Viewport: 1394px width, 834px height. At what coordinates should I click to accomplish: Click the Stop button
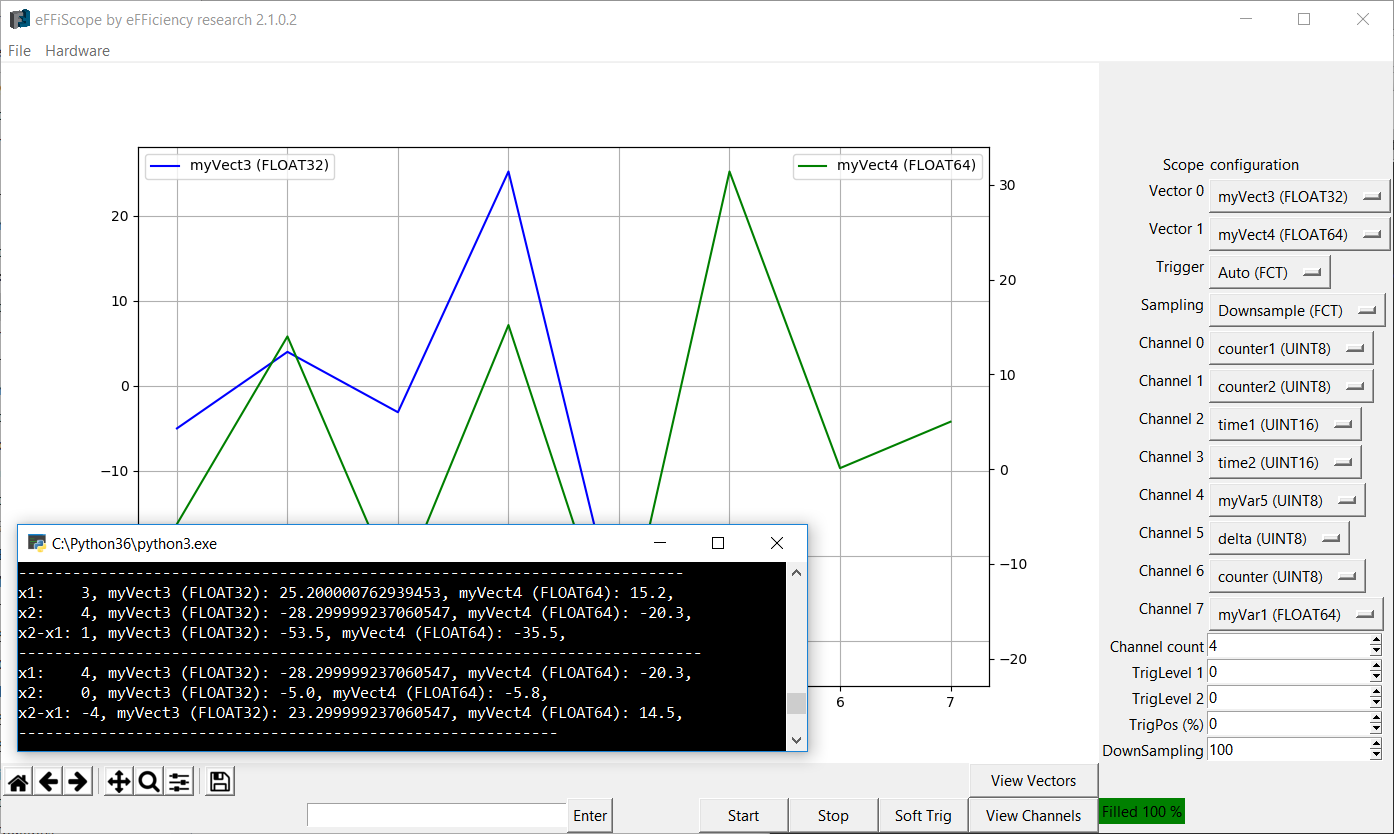833,816
